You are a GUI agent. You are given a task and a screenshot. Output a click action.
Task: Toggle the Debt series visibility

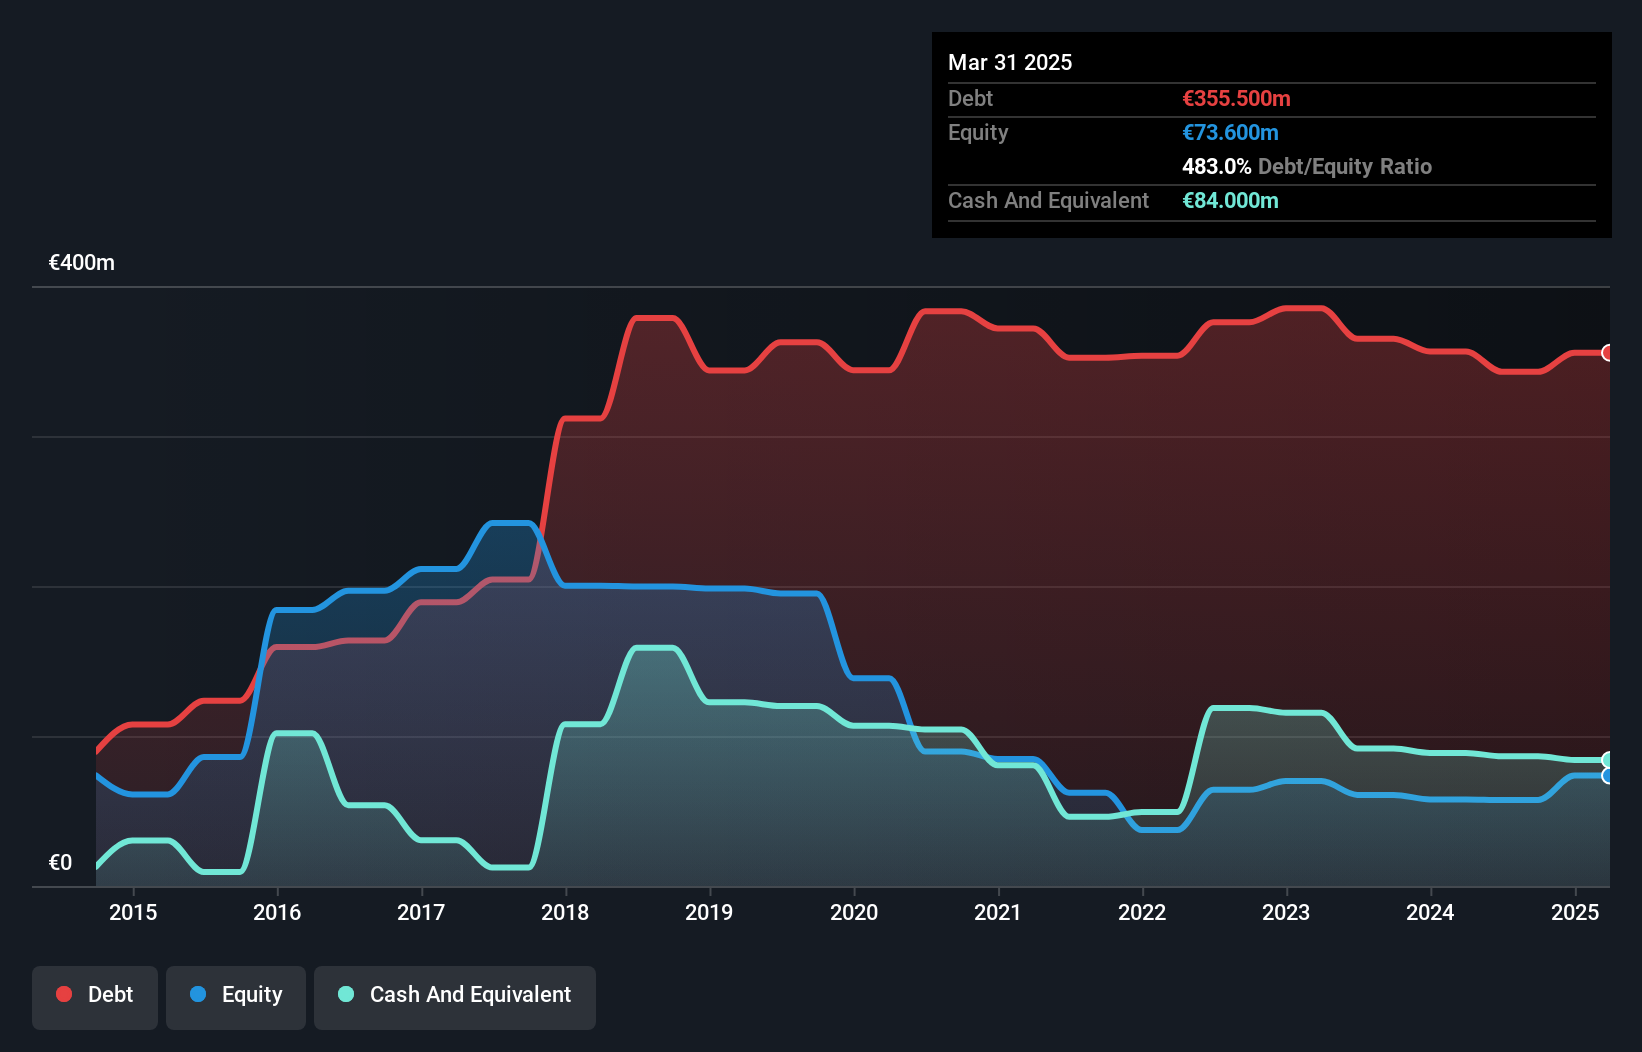tap(95, 995)
